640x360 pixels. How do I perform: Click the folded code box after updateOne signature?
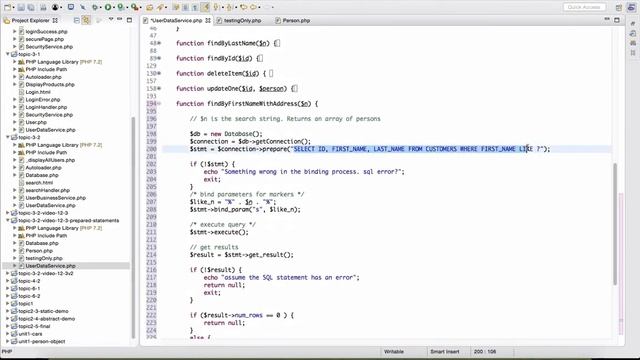(295, 88)
